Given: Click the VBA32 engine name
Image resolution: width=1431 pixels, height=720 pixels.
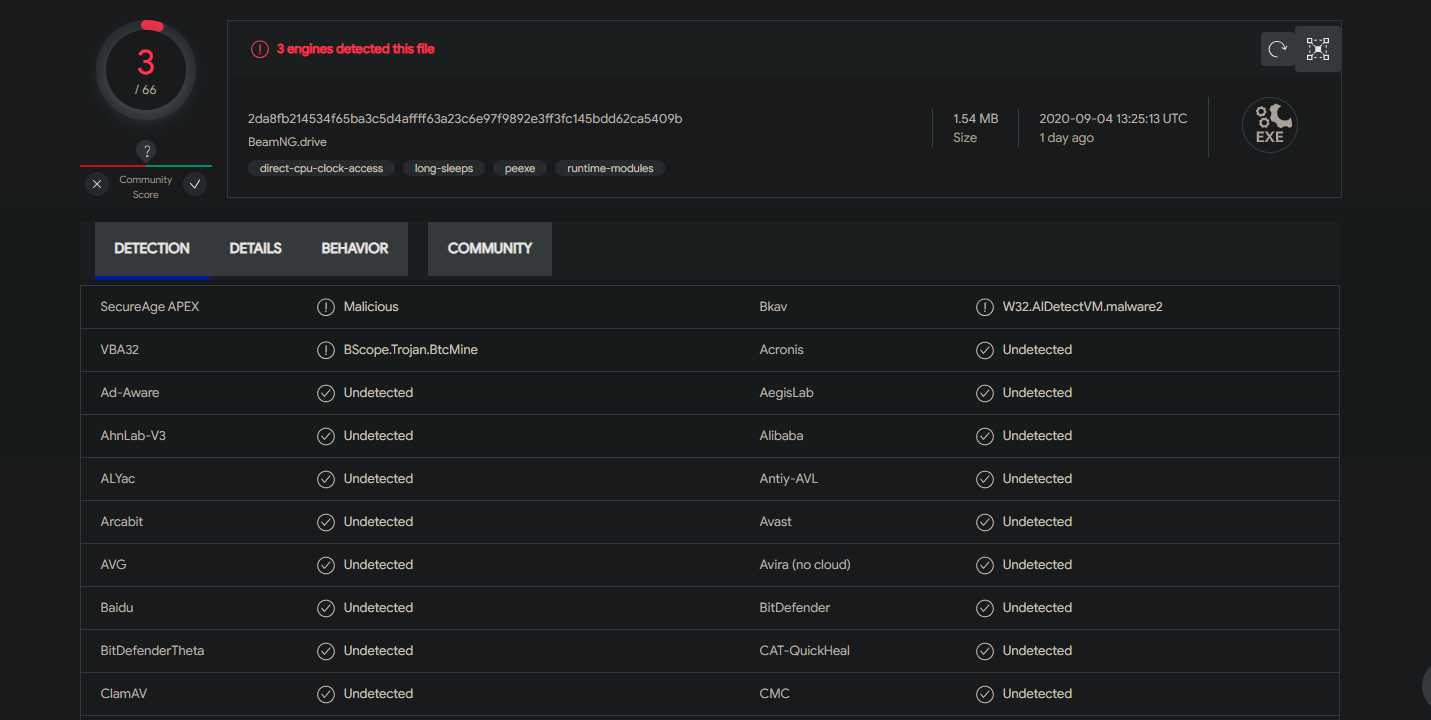Looking at the screenshot, I should [121, 350].
